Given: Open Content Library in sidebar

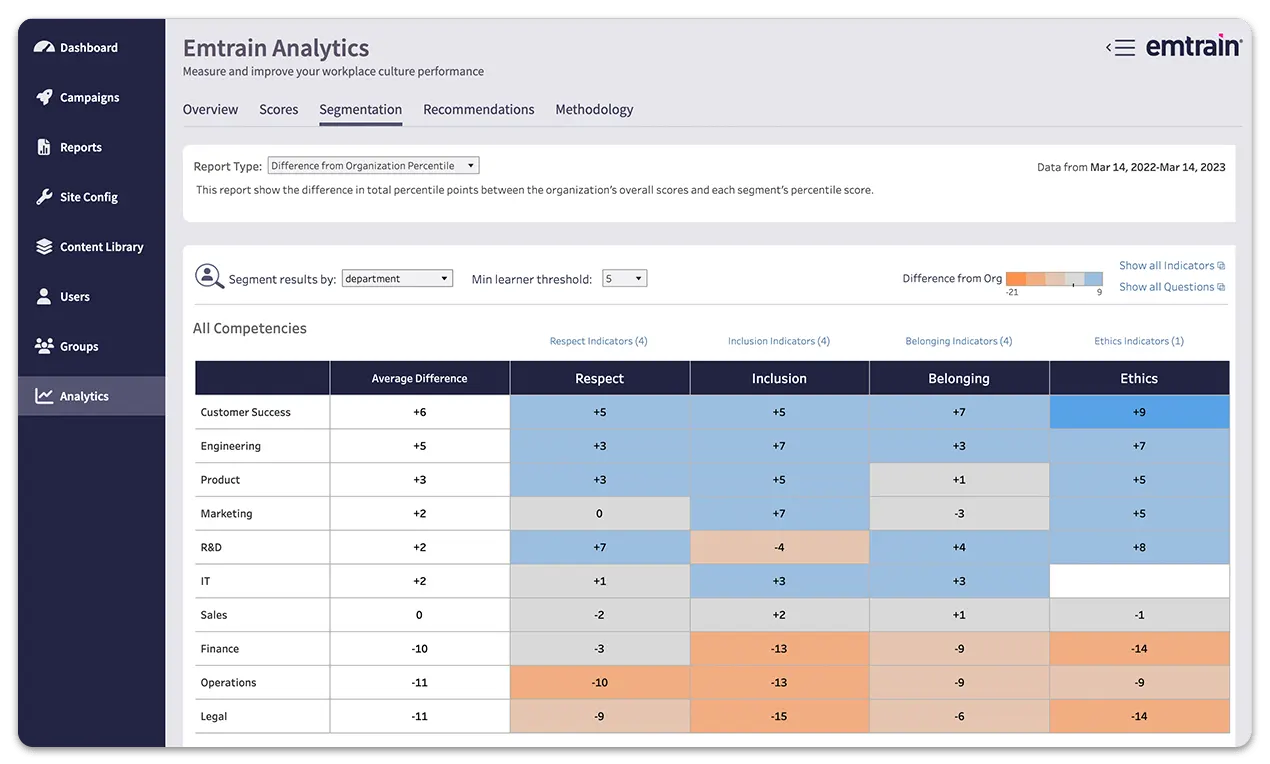Looking at the screenshot, I should (91, 247).
